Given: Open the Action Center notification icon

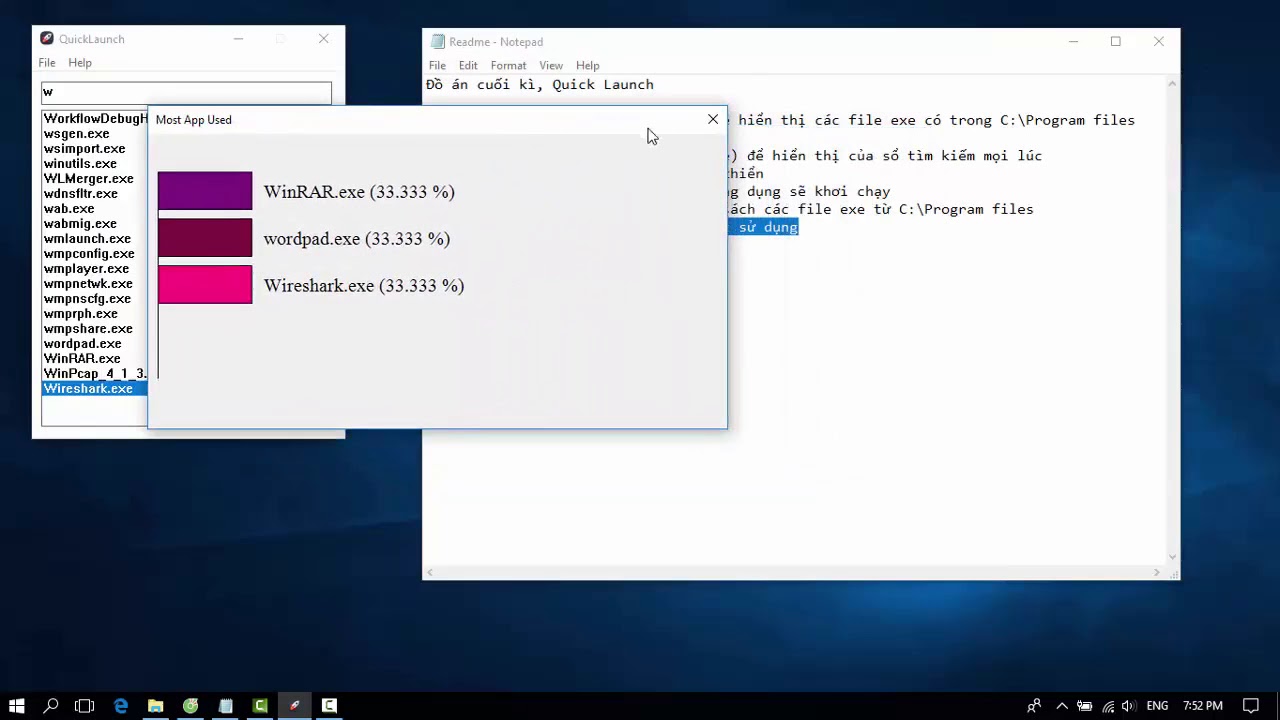Looking at the screenshot, I should [1250, 706].
